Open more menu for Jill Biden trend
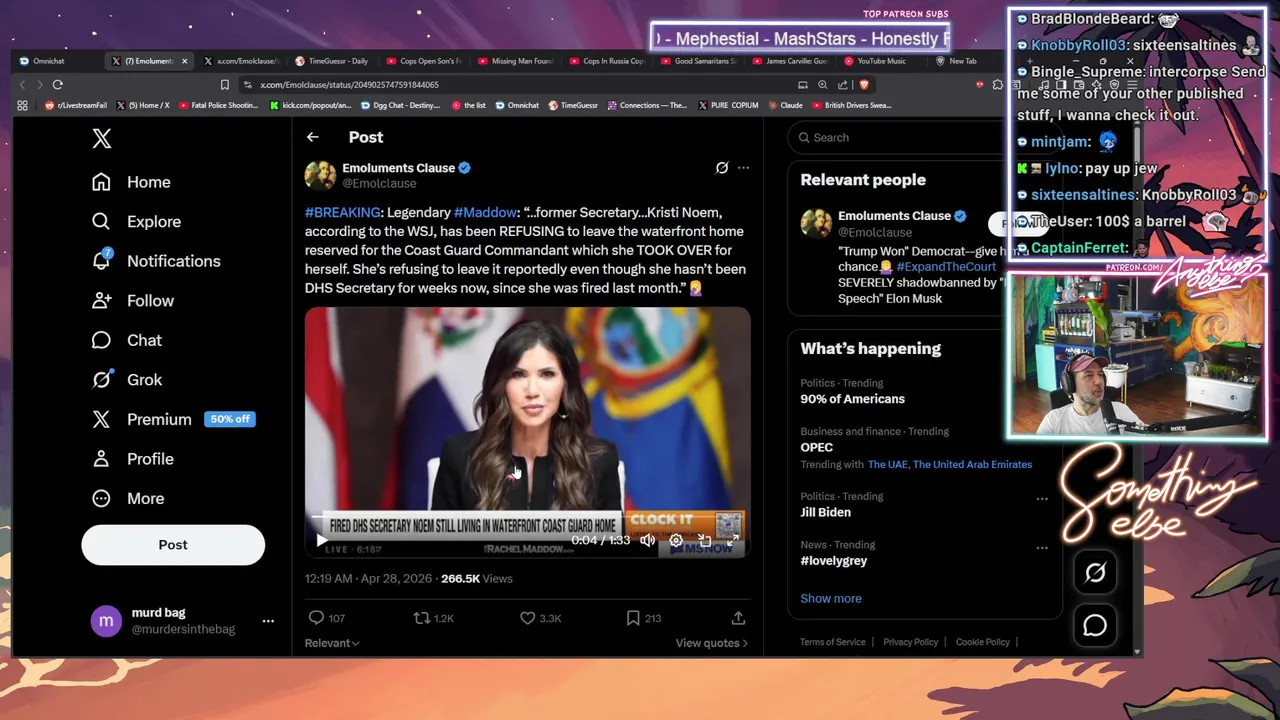The image size is (1280, 720). pyautogui.click(x=1042, y=499)
